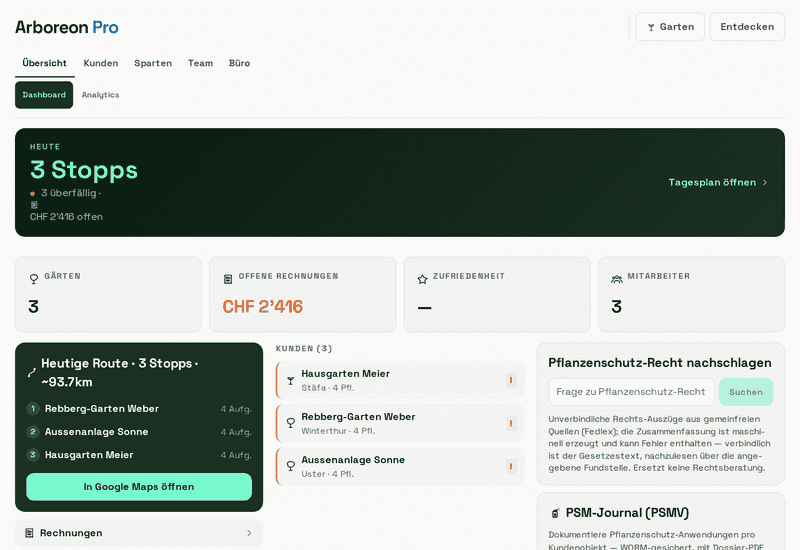Open the Mitarbeiter stat card
Screen dimensions: 800x550
(x=691, y=294)
